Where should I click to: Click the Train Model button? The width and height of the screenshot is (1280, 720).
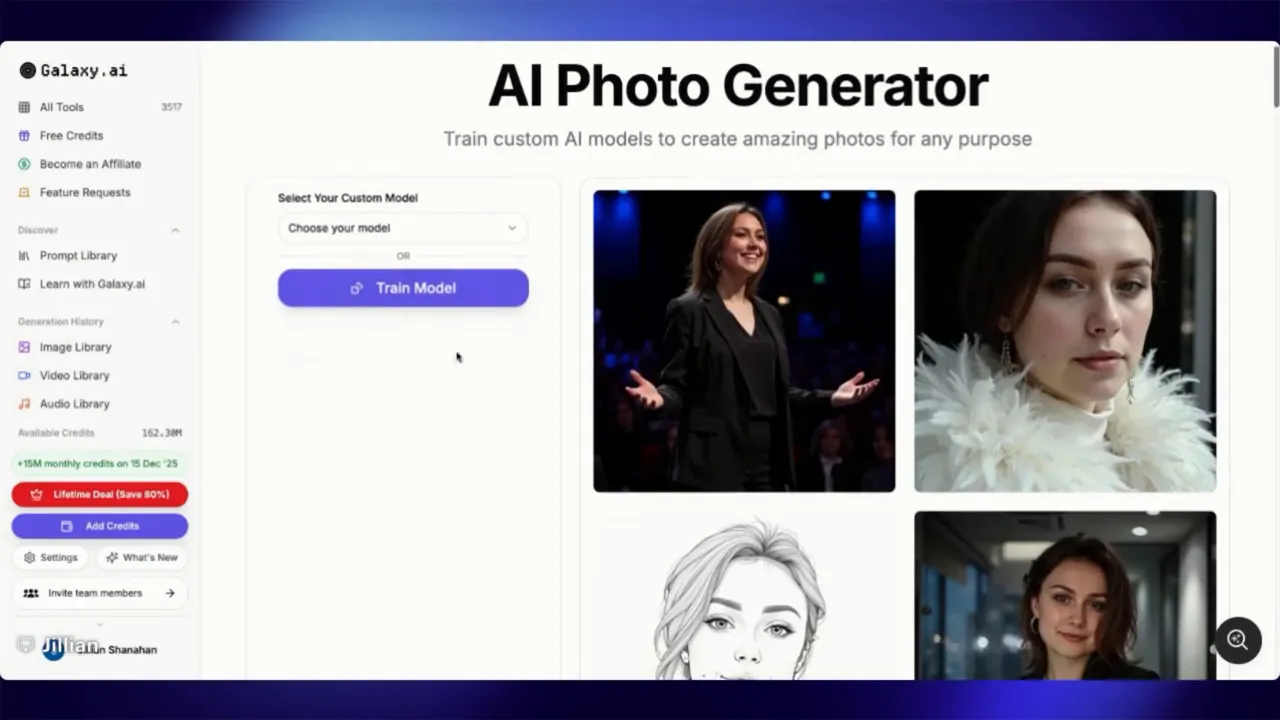tap(402, 288)
